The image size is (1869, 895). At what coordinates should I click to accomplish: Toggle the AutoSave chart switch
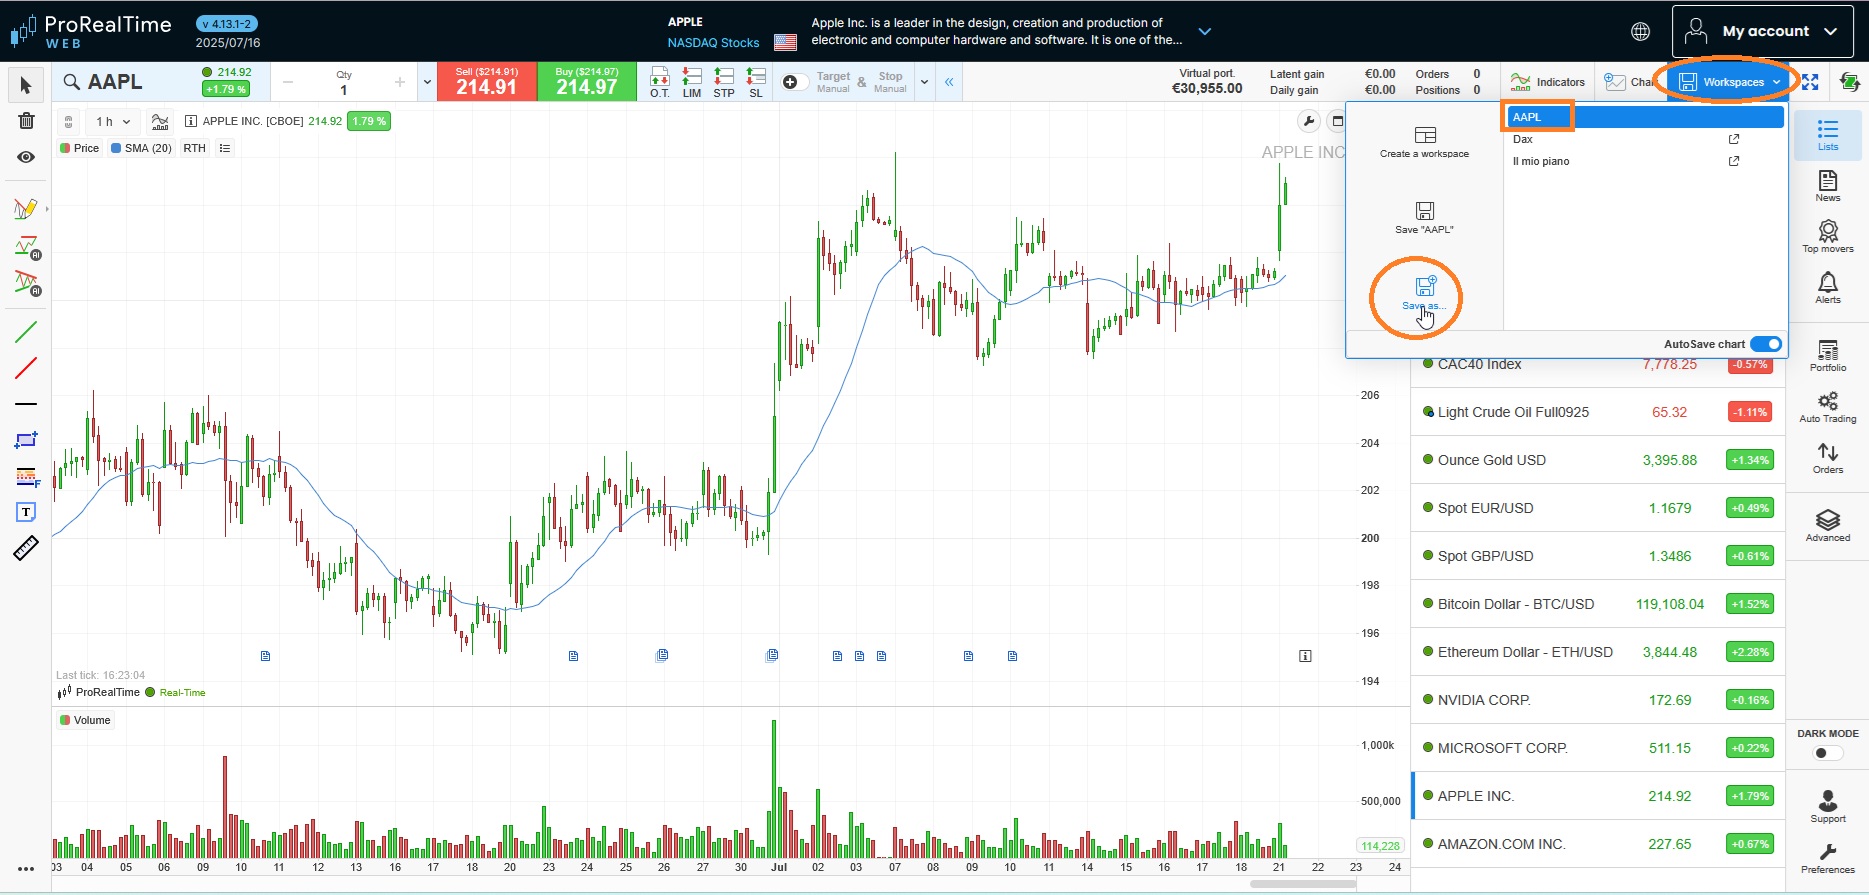1766,344
